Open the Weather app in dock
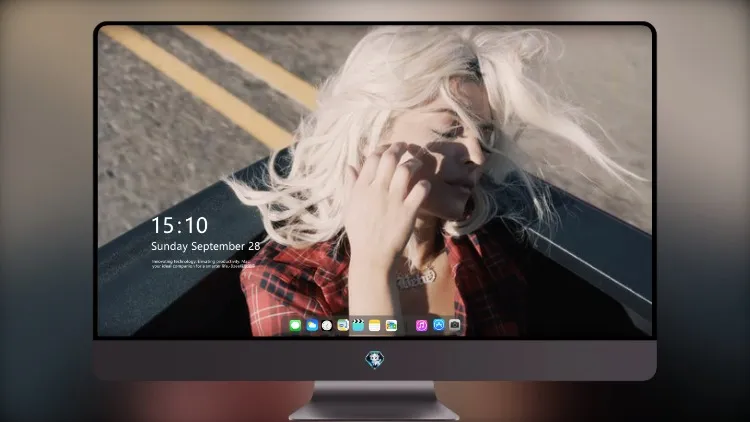The width and height of the screenshot is (750, 422). click(312, 326)
